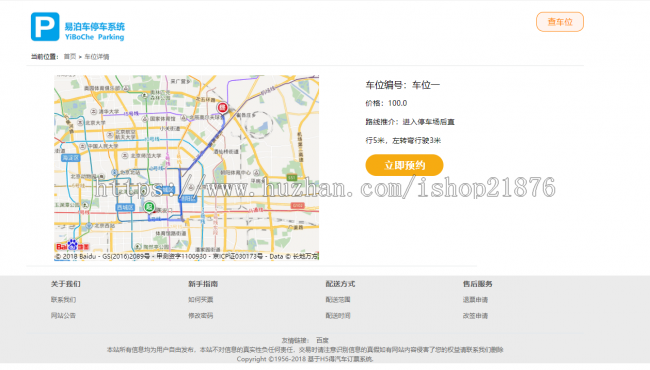The height and width of the screenshot is (370, 650).
Task: Click the 配送方式 footer heading
Action: click(340, 284)
